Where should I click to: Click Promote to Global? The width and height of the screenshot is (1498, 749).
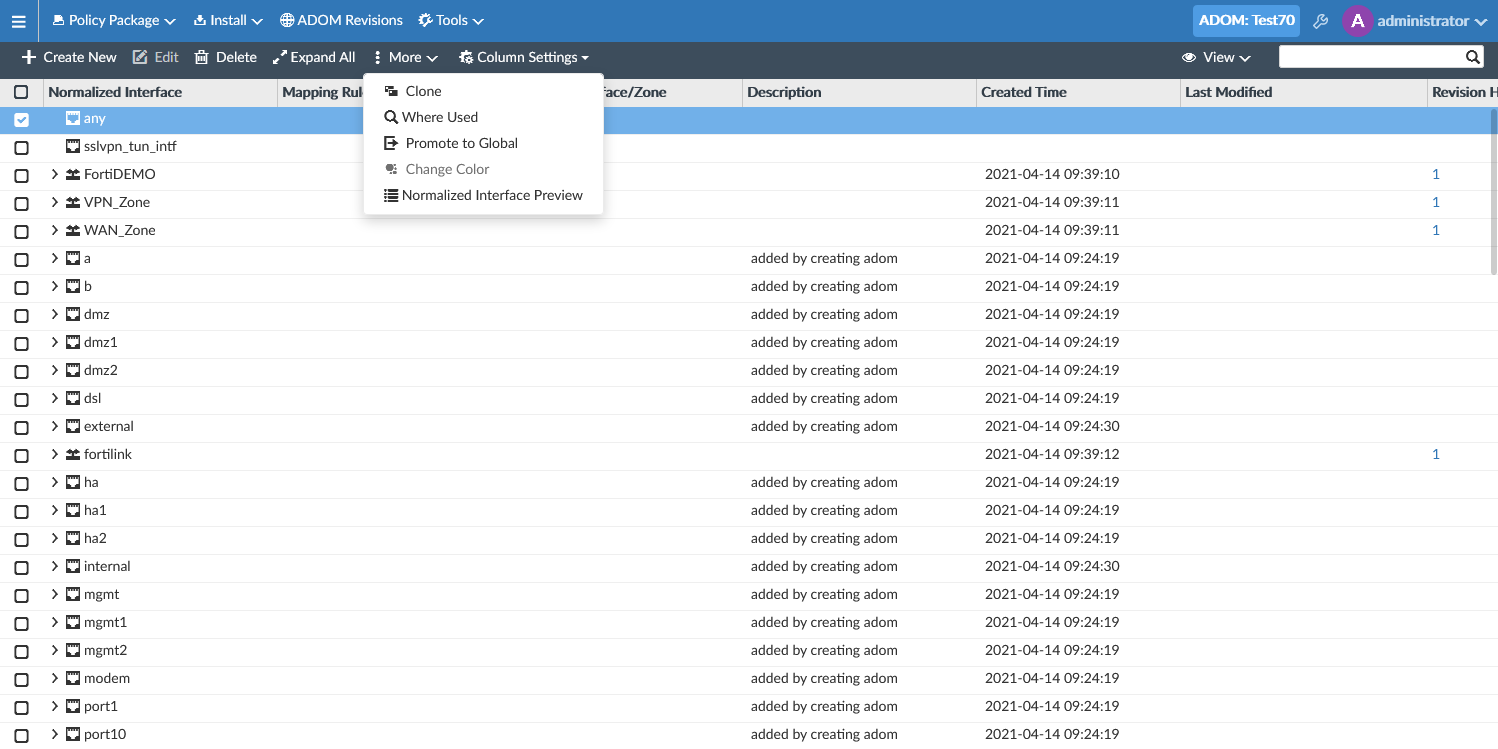tap(461, 142)
